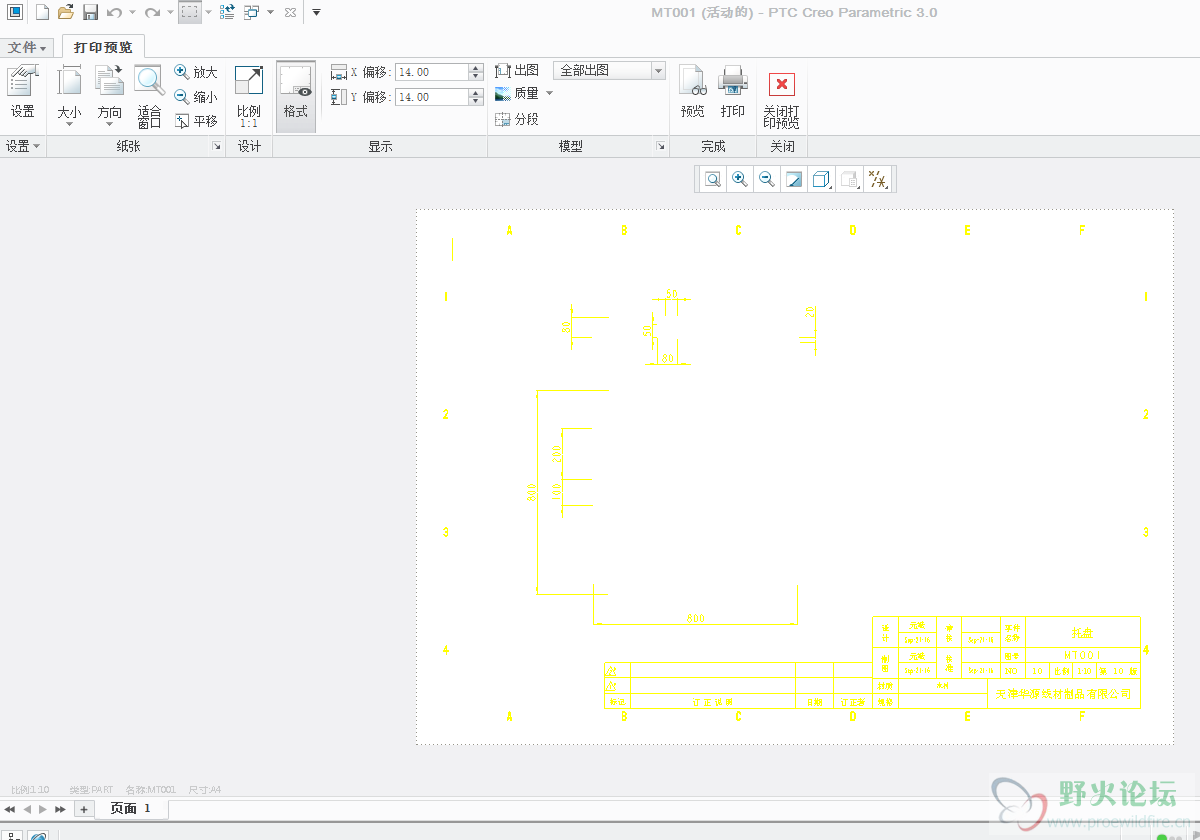Open the 文件 file menu
This screenshot has height=840, width=1200.
(x=27, y=47)
